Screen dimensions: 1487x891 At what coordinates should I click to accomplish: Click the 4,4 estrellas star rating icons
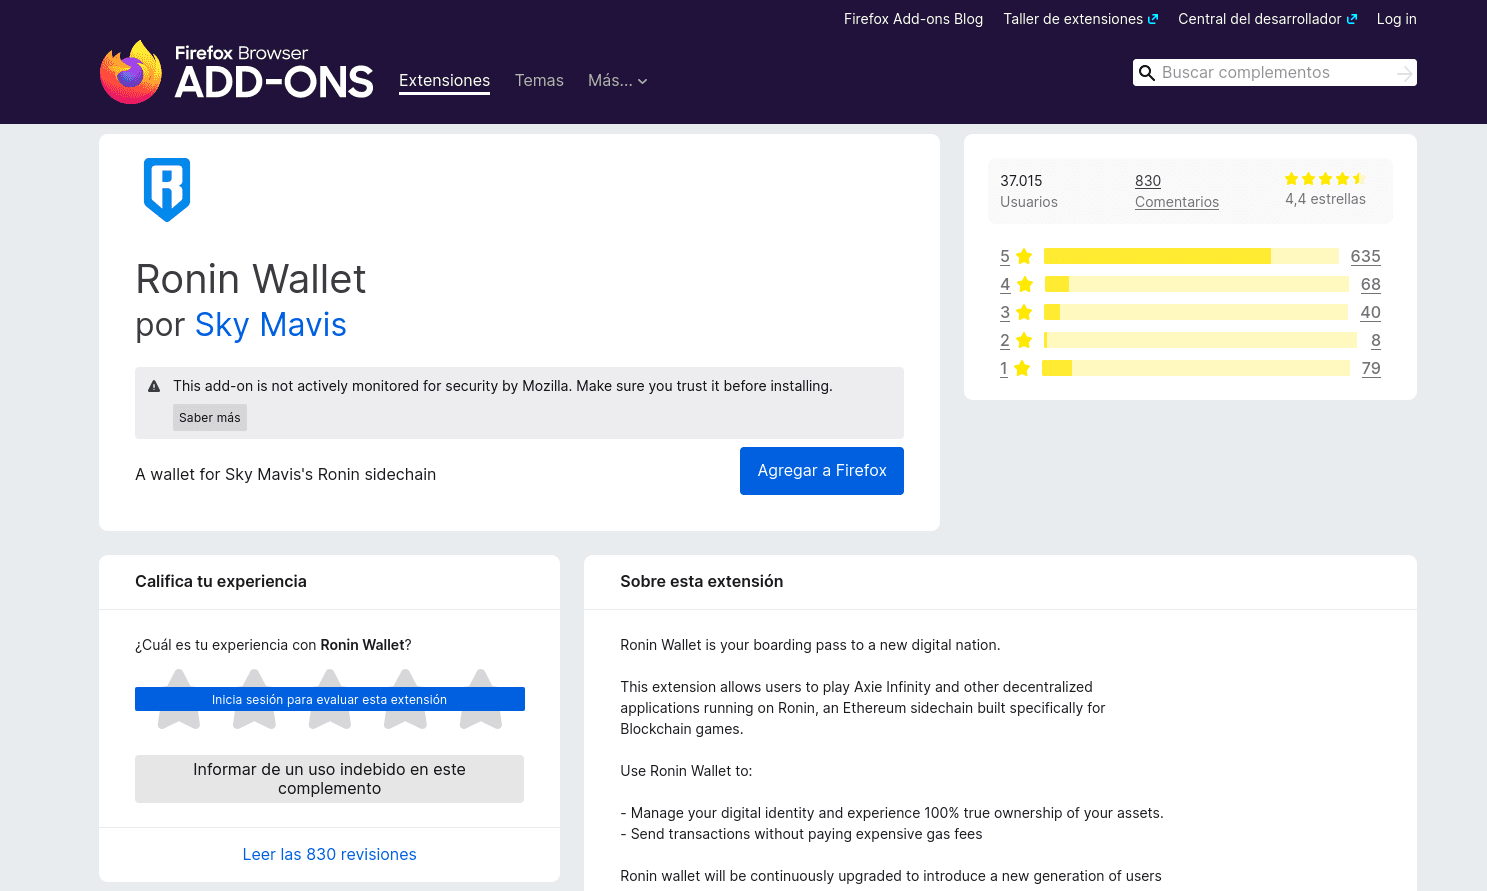[1325, 179]
